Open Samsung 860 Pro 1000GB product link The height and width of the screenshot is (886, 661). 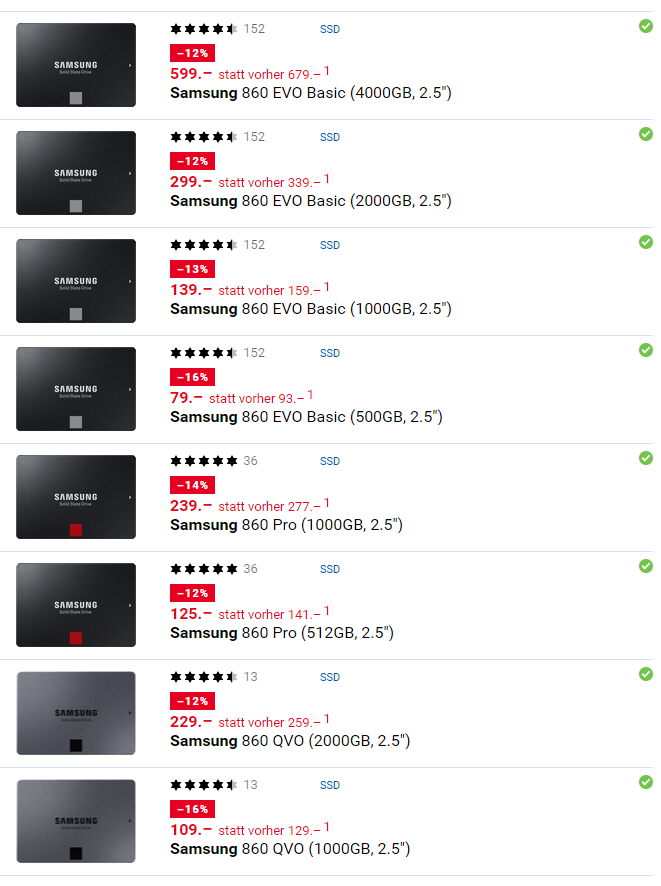pos(286,525)
